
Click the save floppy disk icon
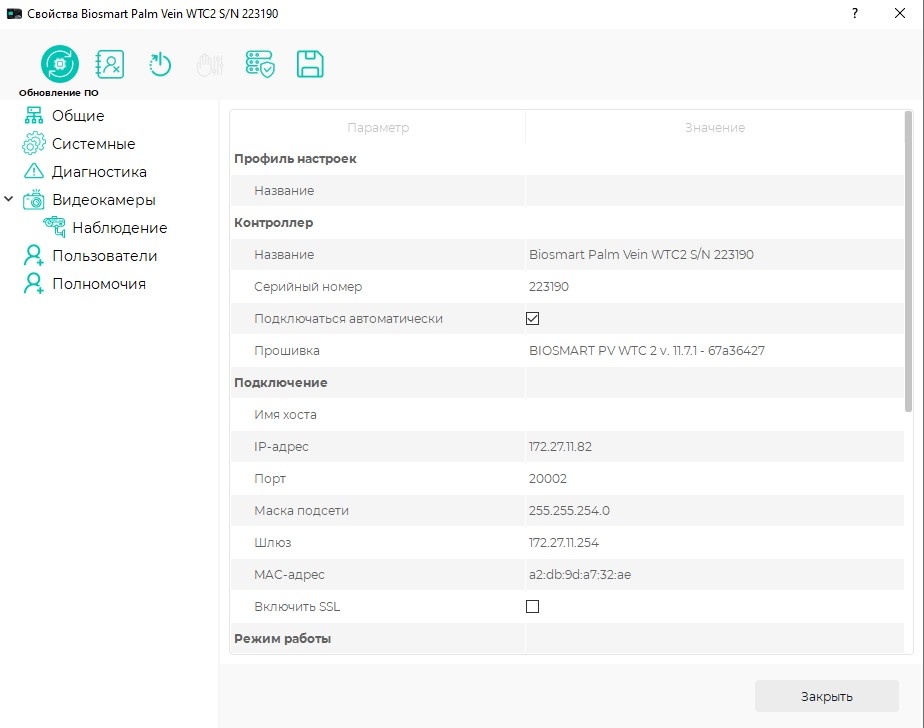pyautogui.click(x=310, y=64)
